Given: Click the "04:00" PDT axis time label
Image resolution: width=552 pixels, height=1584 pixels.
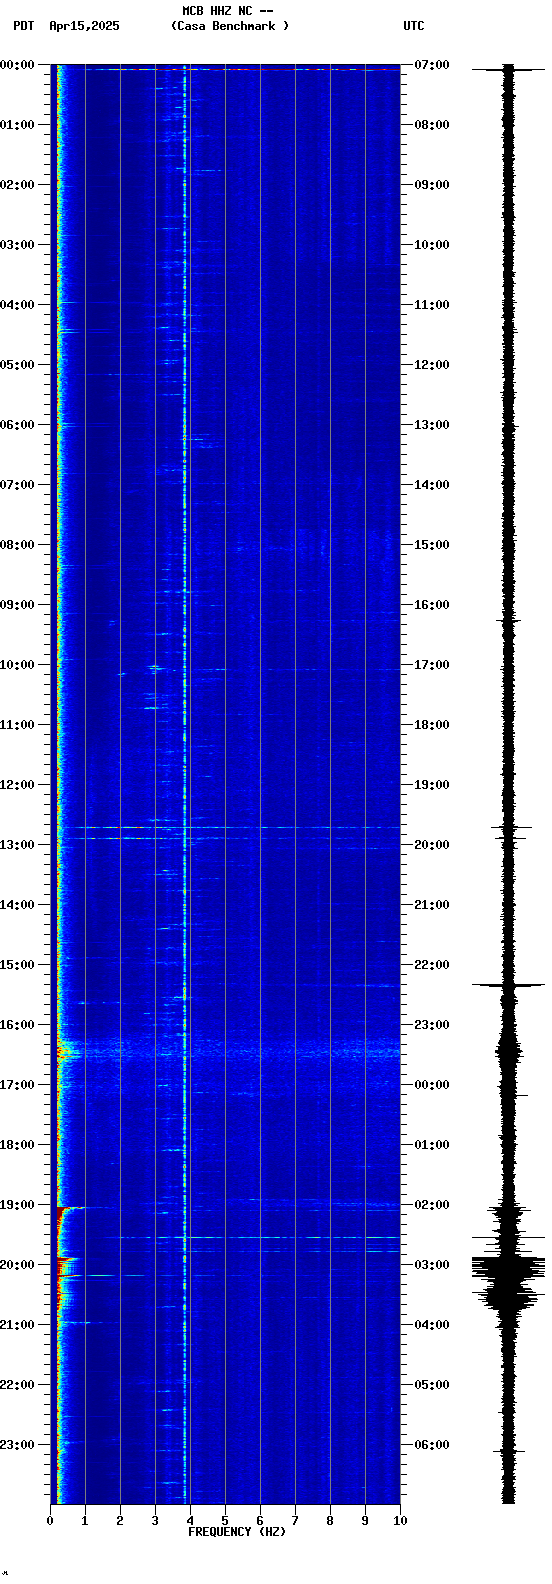Looking at the screenshot, I should [x=17, y=305].
